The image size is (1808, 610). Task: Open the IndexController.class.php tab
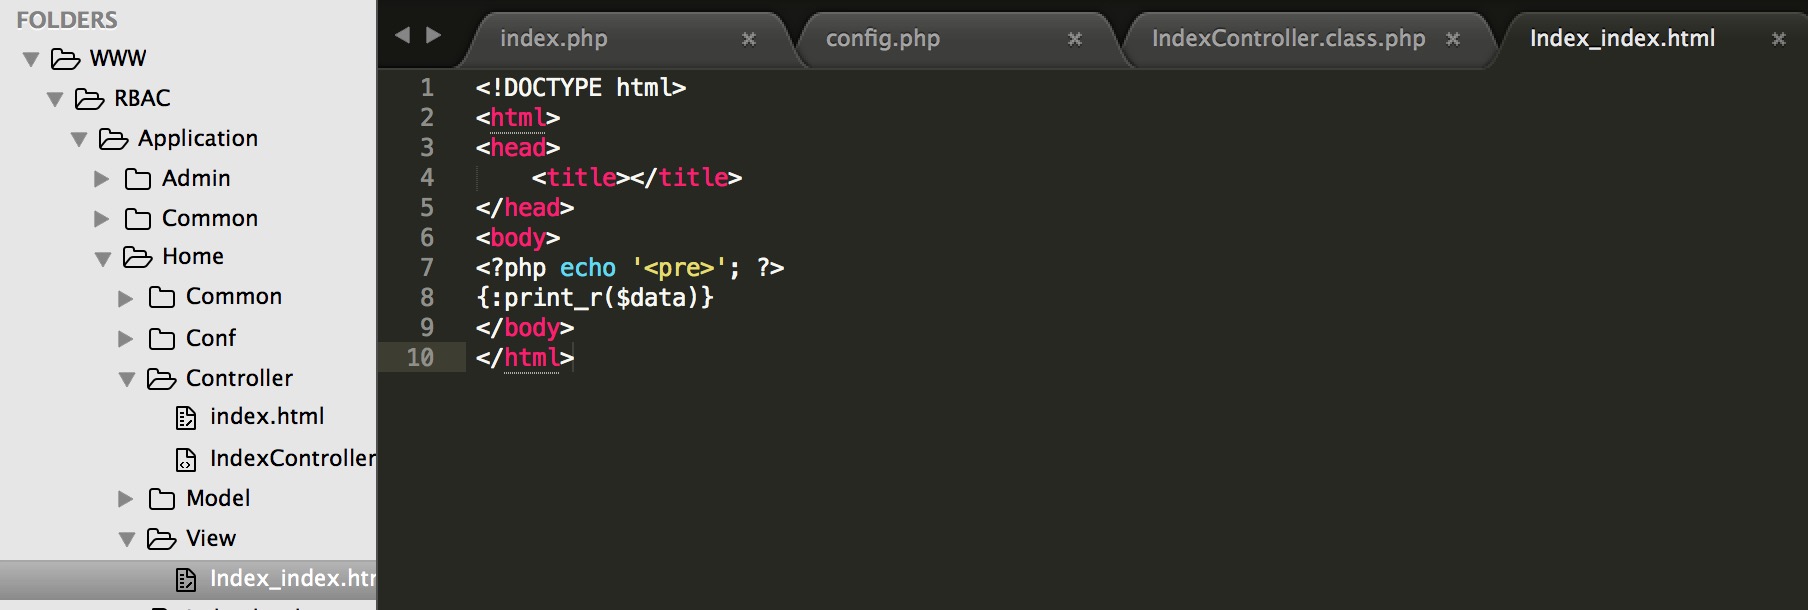click(x=1287, y=39)
